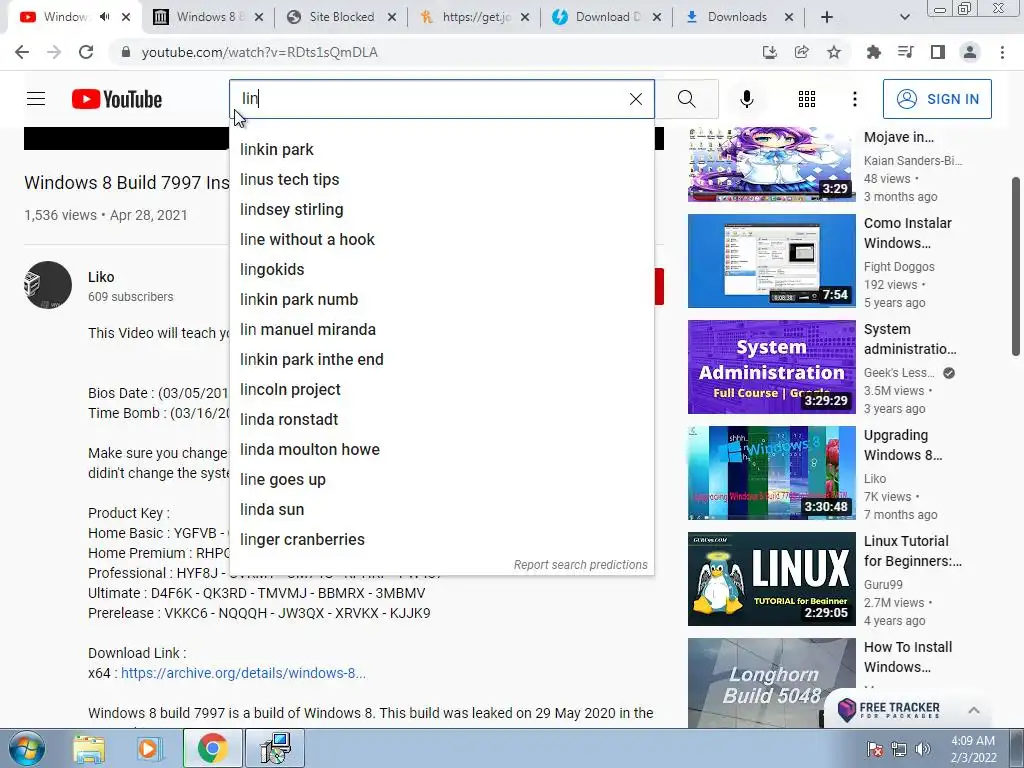Pick suggestion linger cranberries
The width and height of the screenshot is (1024, 768).
(441, 540)
